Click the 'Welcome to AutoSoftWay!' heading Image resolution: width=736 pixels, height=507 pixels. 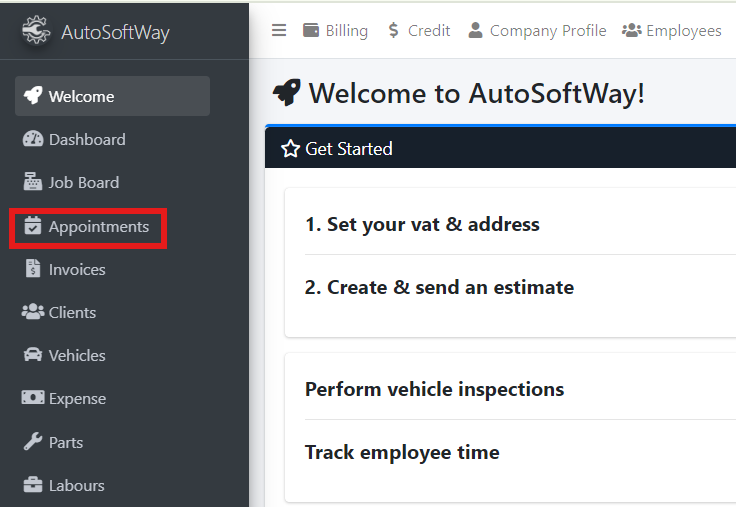pyautogui.click(x=477, y=93)
